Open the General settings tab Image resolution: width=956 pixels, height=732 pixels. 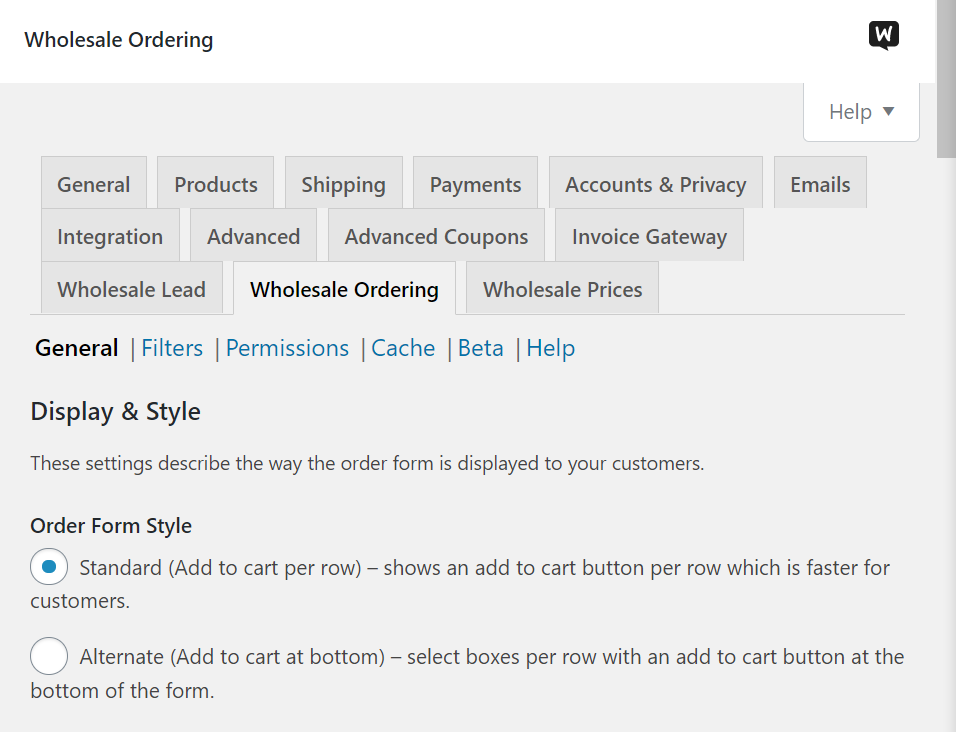point(93,184)
